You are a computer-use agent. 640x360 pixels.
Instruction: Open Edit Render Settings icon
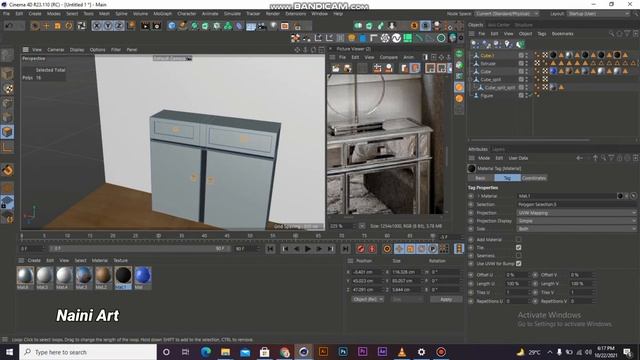click(157, 26)
